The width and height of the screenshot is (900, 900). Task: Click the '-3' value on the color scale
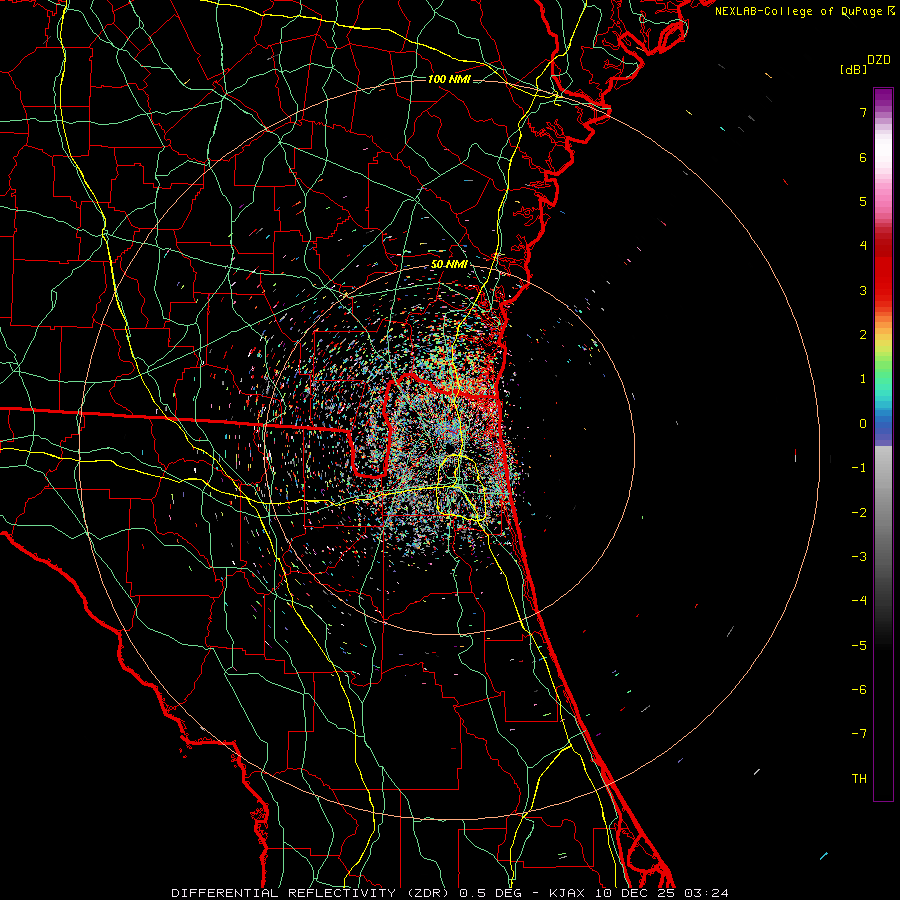pyautogui.click(x=859, y=556)
